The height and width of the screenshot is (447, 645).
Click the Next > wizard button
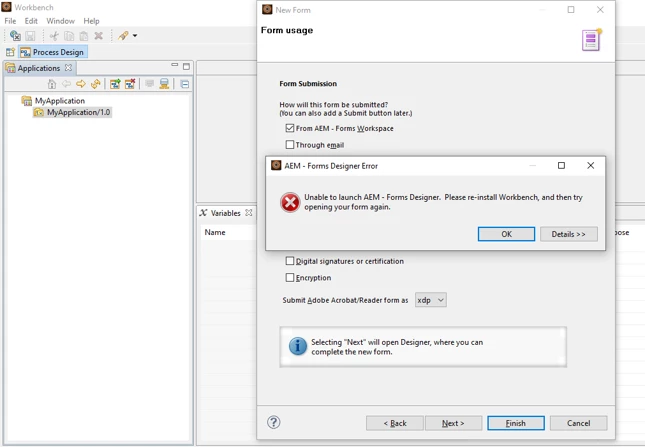point(453,423)
